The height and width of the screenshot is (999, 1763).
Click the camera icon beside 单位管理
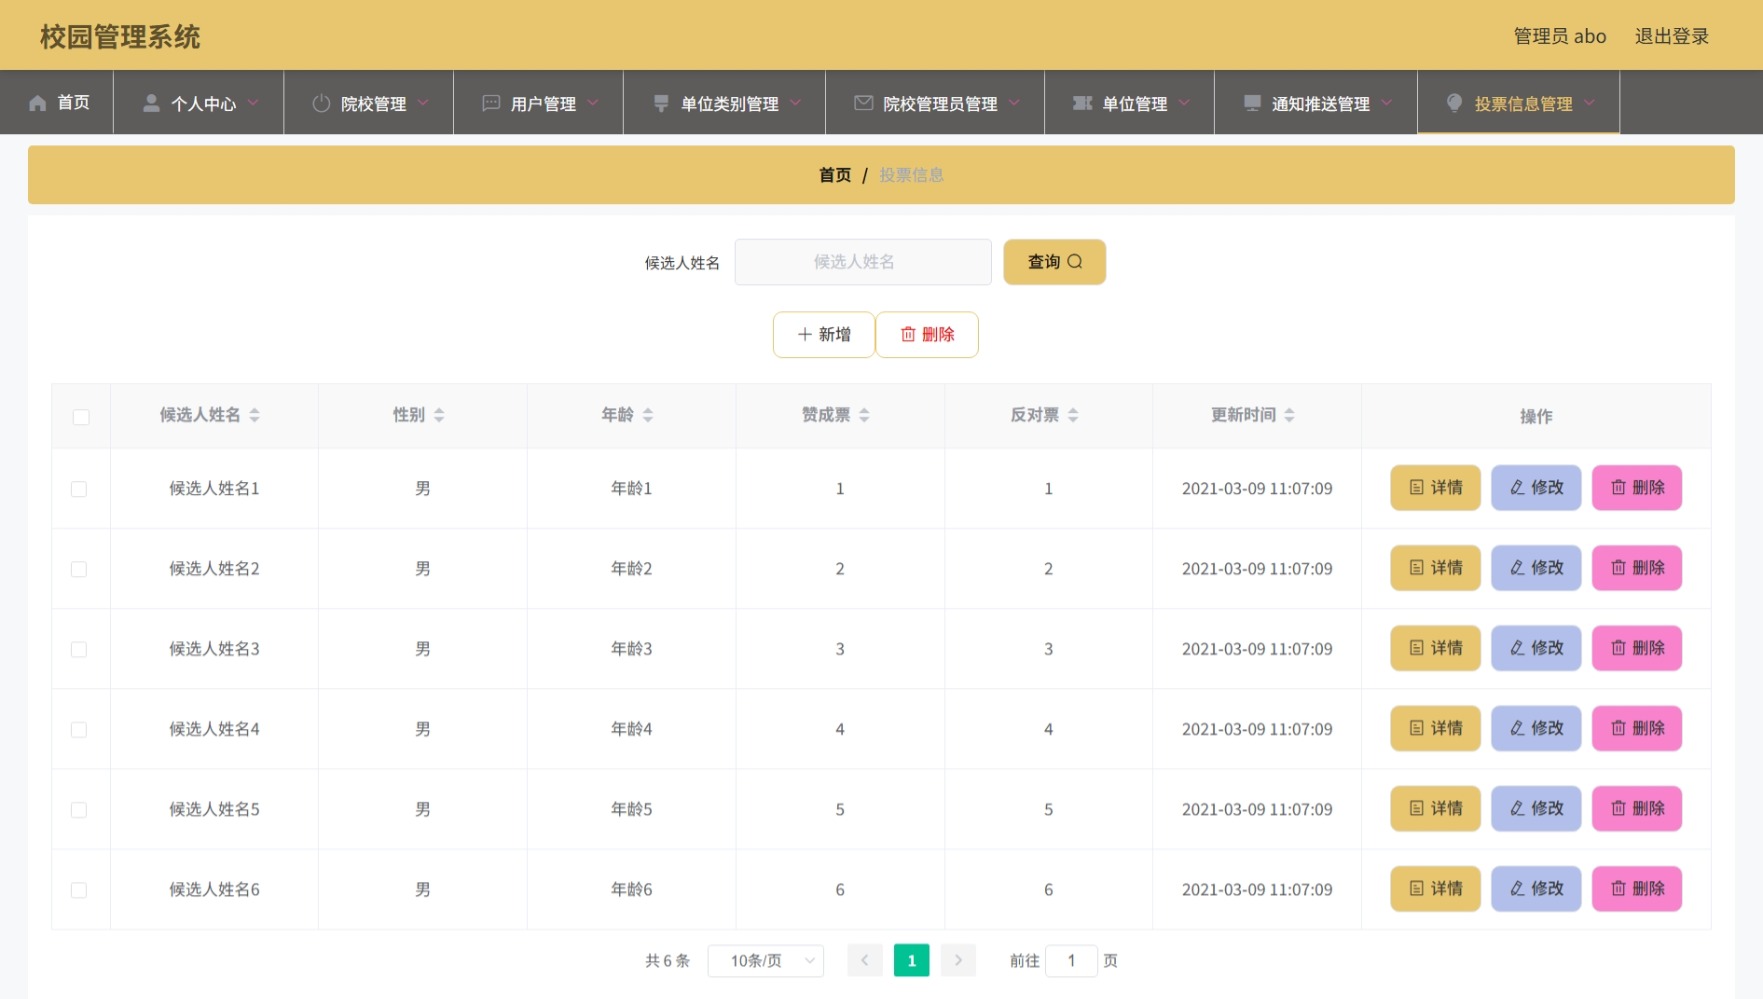pos(1082,103)
